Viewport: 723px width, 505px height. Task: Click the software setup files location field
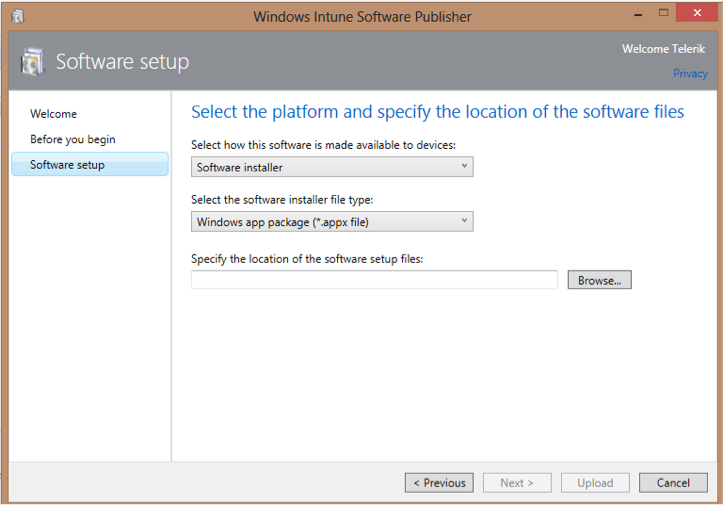[374, 280]
